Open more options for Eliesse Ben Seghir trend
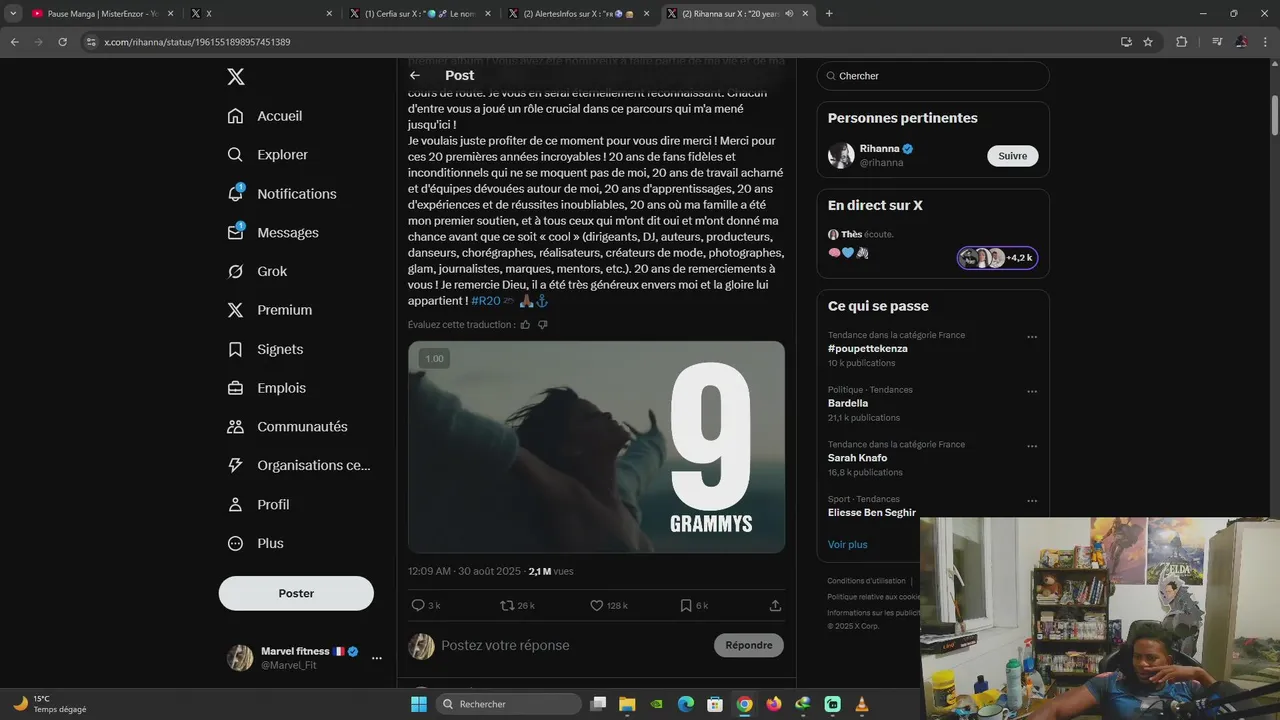1280x720 pixels. (1032, 501)
